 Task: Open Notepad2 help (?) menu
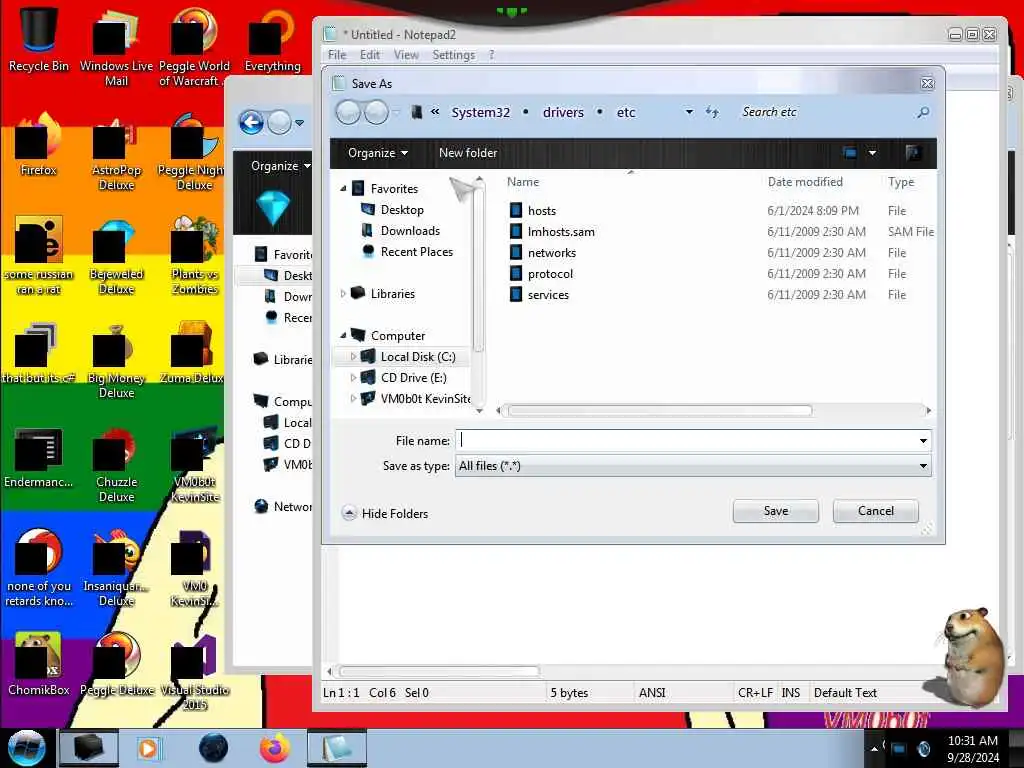(492, 55)
